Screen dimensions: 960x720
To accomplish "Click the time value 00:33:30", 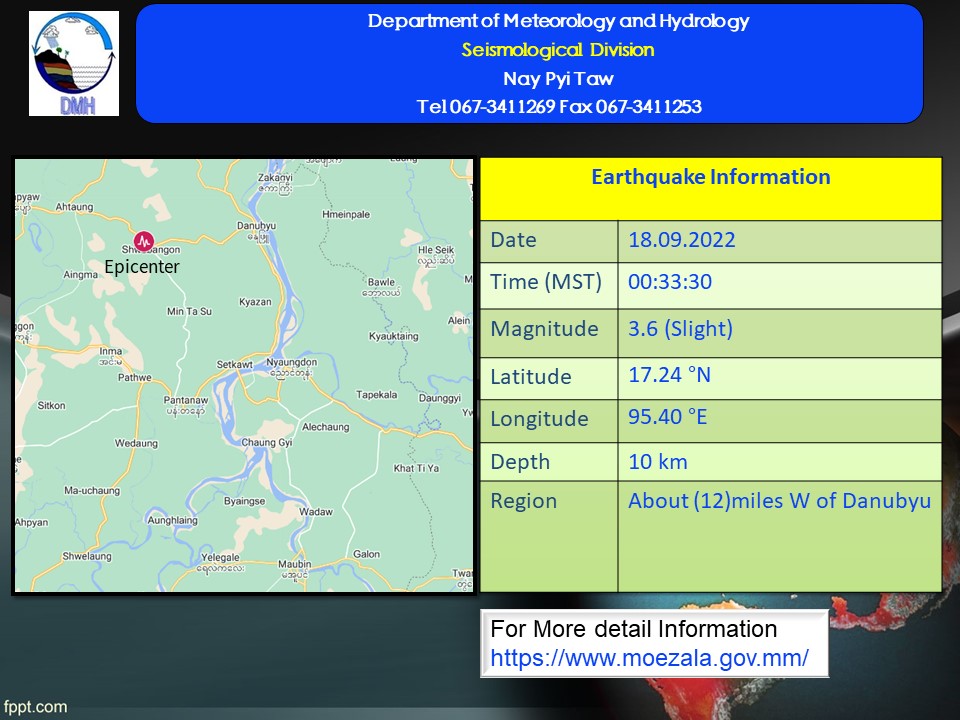I will [x=670, y=282].
